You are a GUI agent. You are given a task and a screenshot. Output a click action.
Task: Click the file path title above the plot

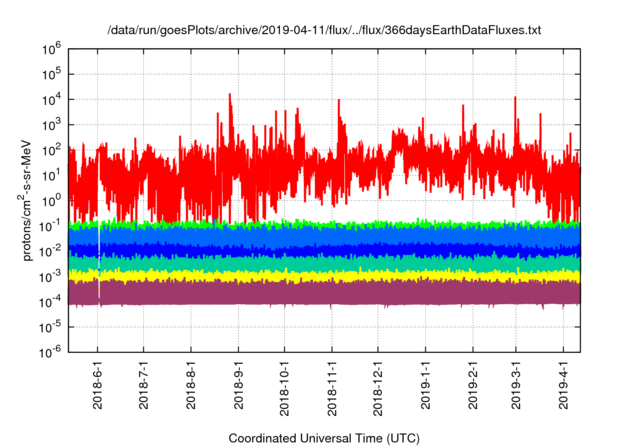324,30
